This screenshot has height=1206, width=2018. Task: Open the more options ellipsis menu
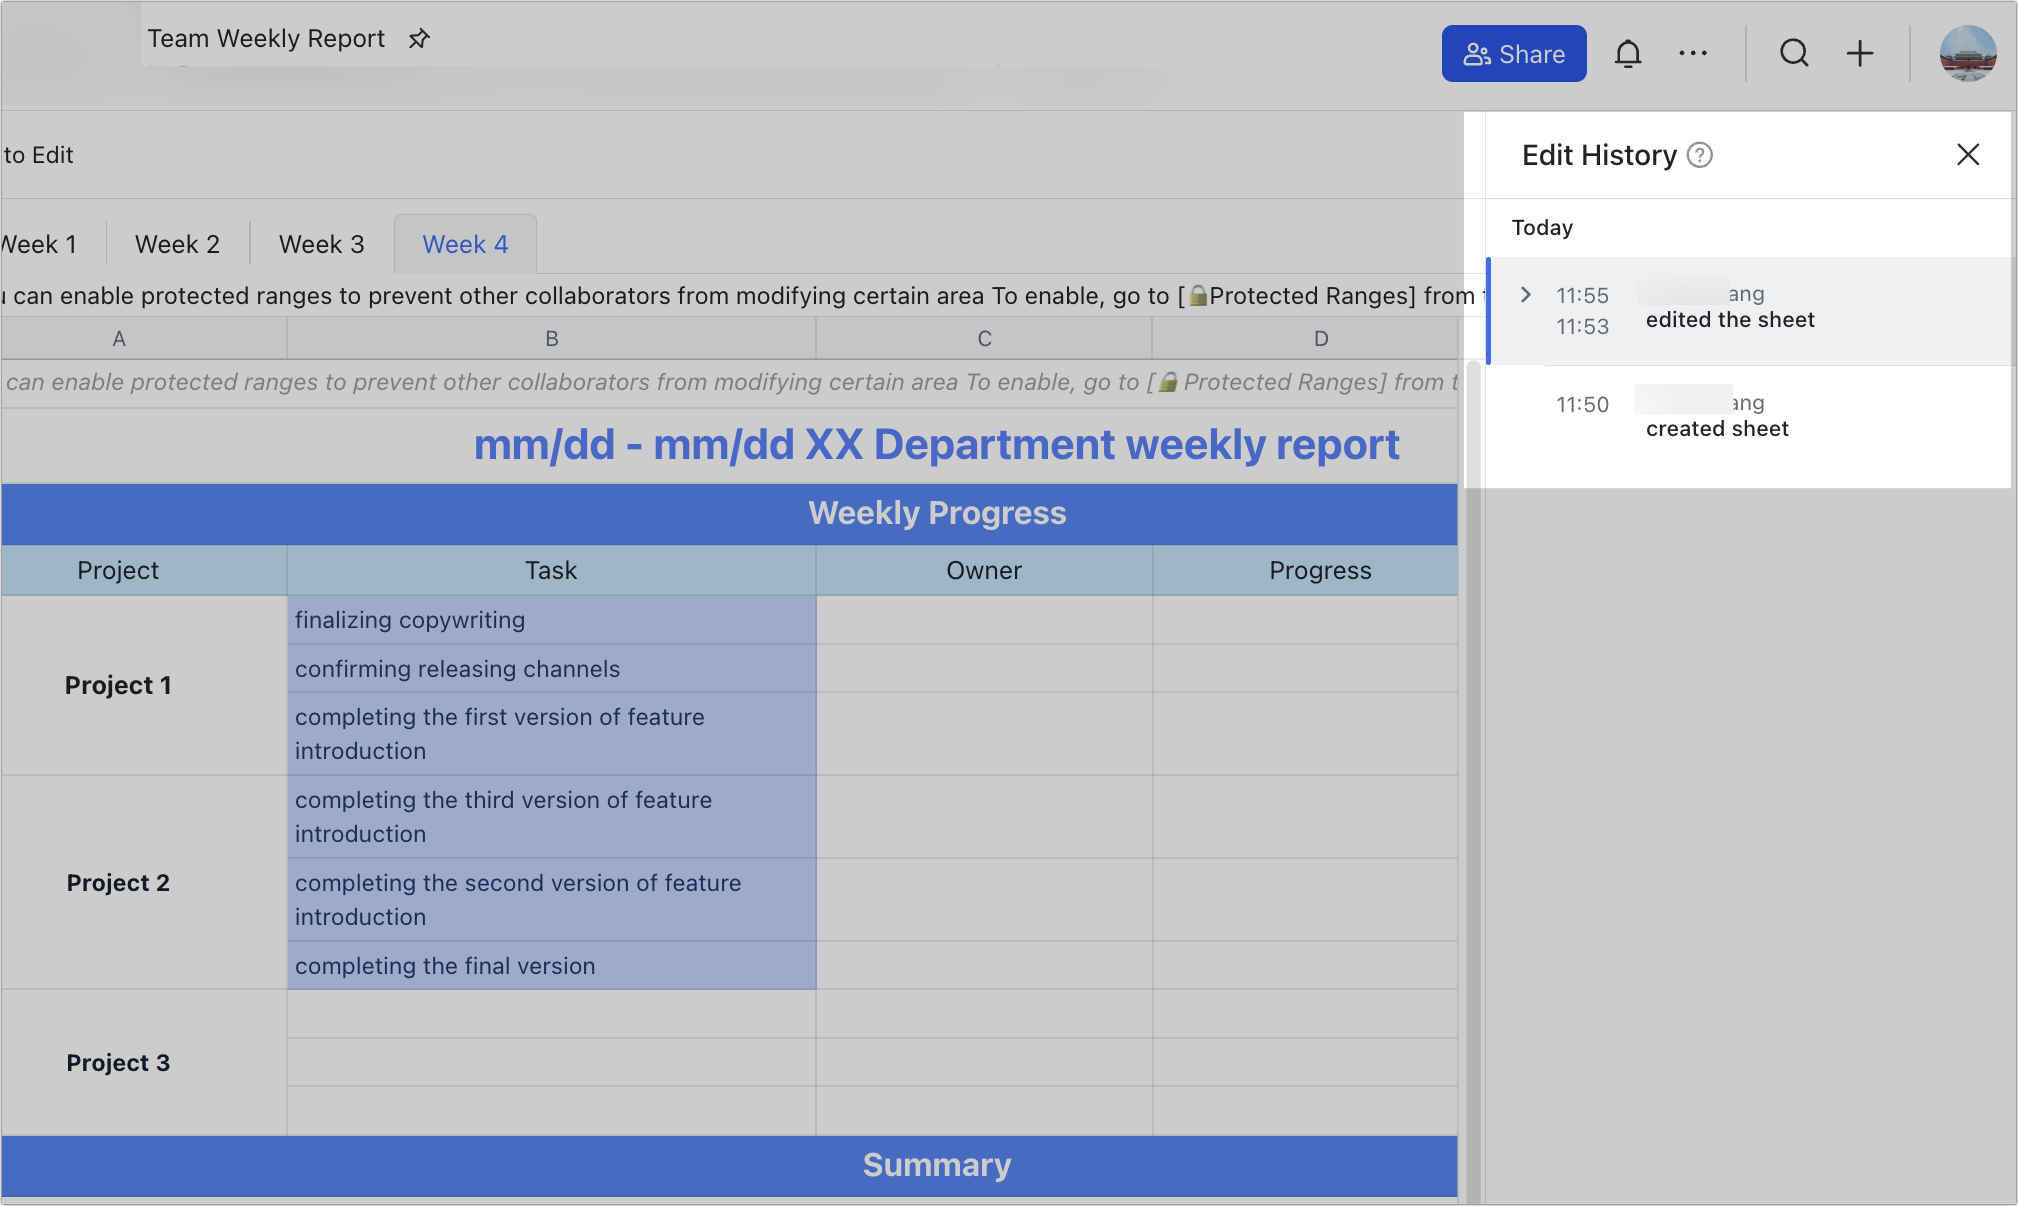tap(1693, 54)
